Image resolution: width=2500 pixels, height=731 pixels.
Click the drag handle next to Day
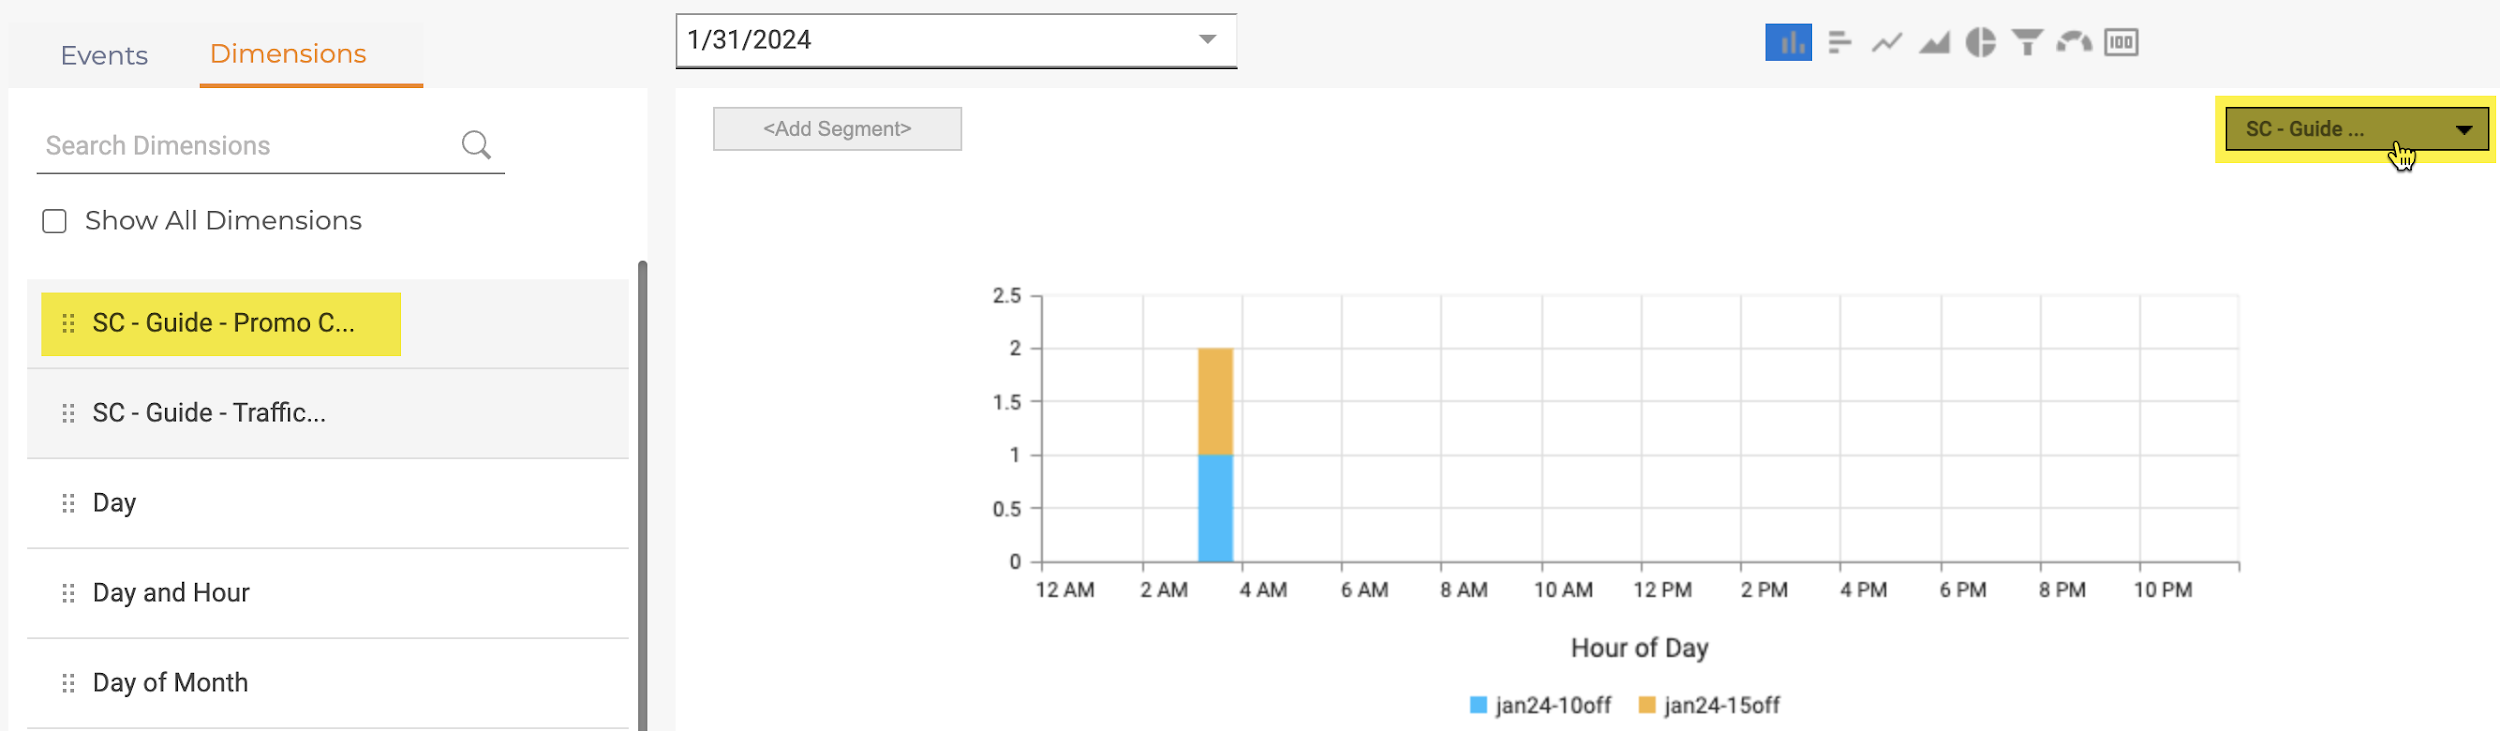click(x=68, y=503)
